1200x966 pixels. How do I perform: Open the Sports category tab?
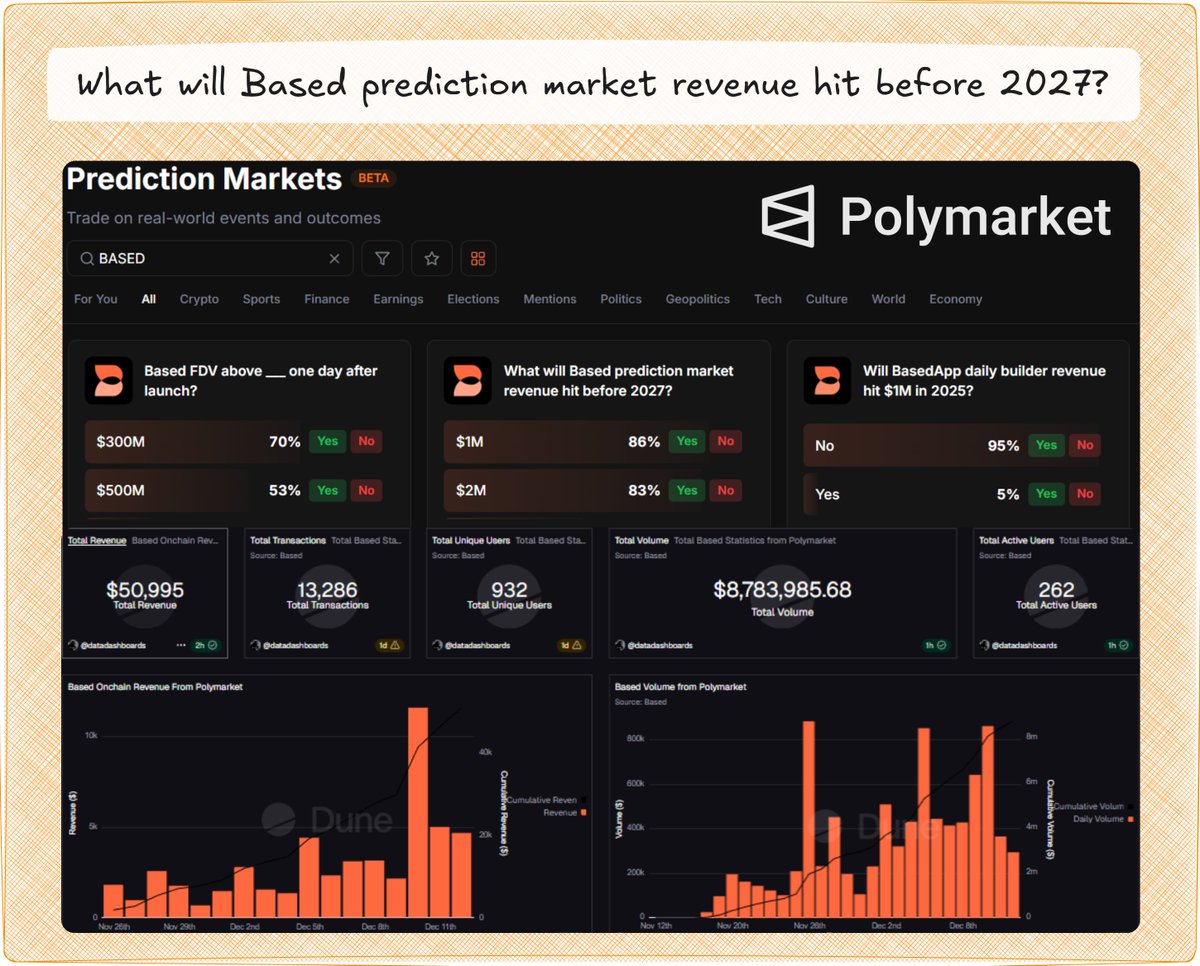pyautogui.click(x=261, y=299)
